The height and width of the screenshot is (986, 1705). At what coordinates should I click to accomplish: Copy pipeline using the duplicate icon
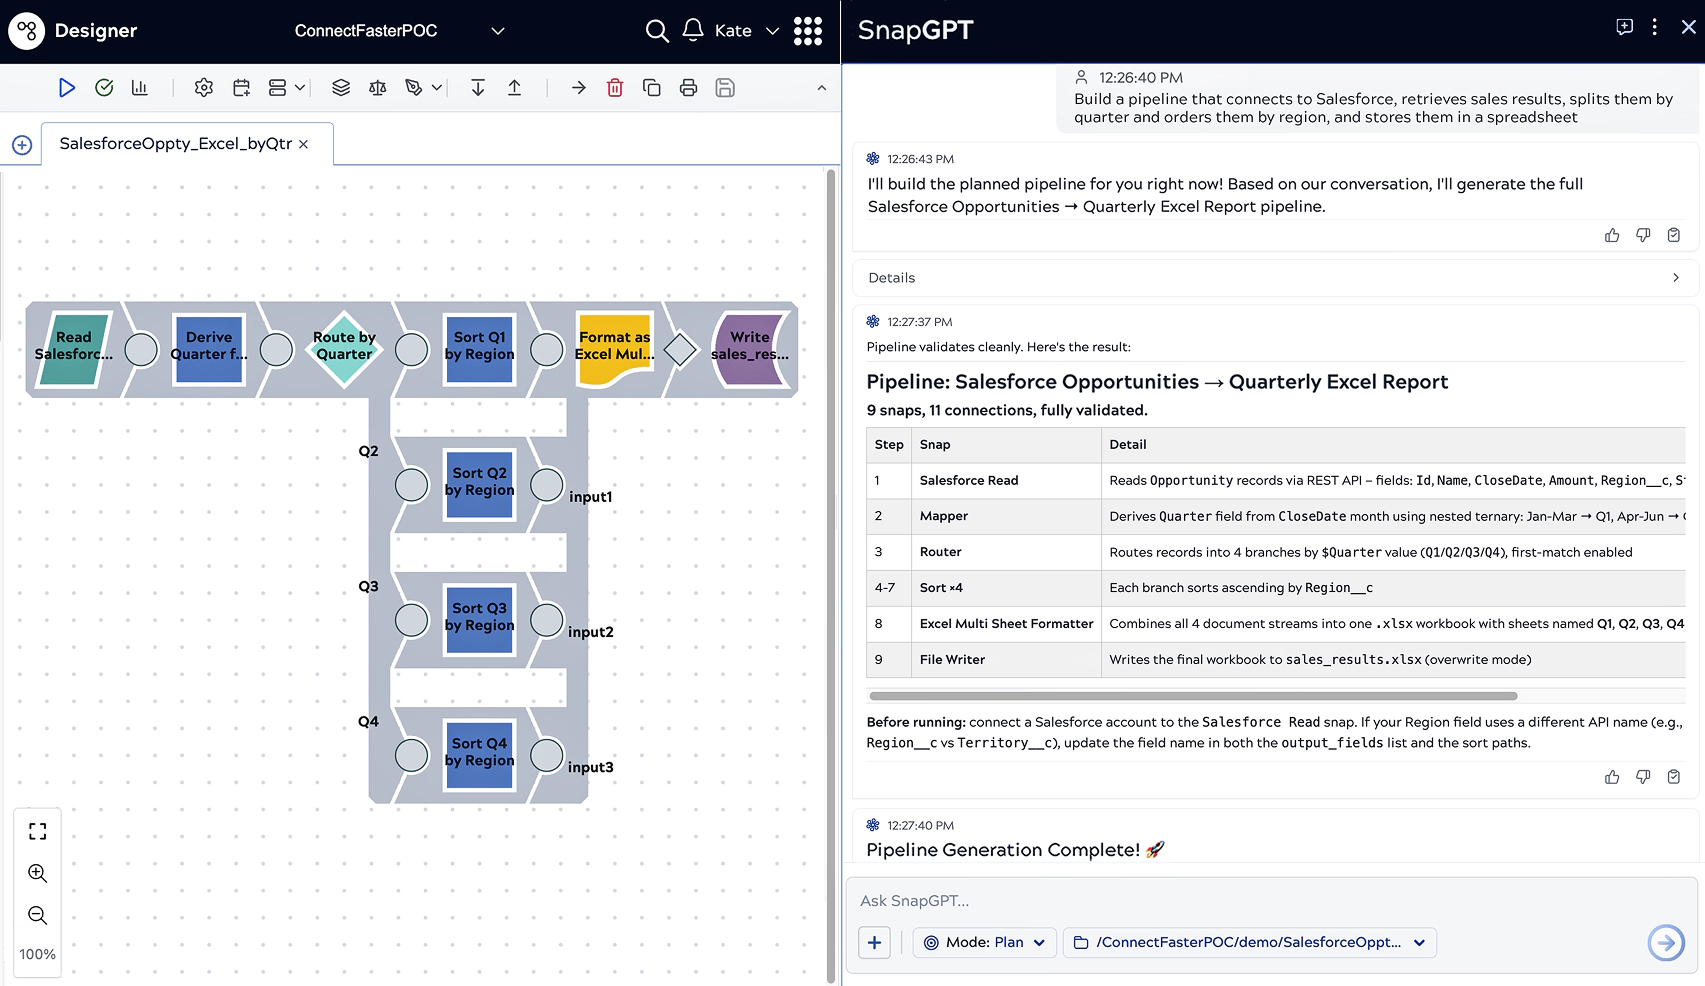pyautogui.click(x=651, y=88)
